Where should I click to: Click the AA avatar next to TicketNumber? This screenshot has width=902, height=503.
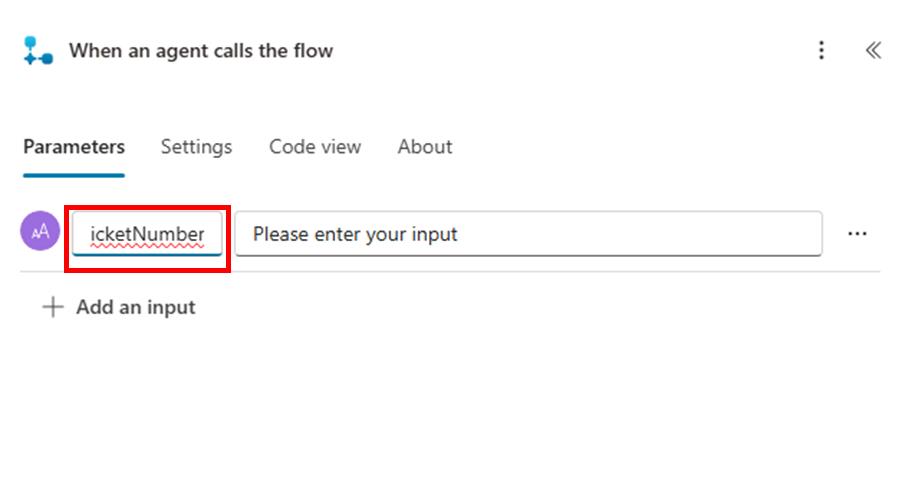[40, 232]
